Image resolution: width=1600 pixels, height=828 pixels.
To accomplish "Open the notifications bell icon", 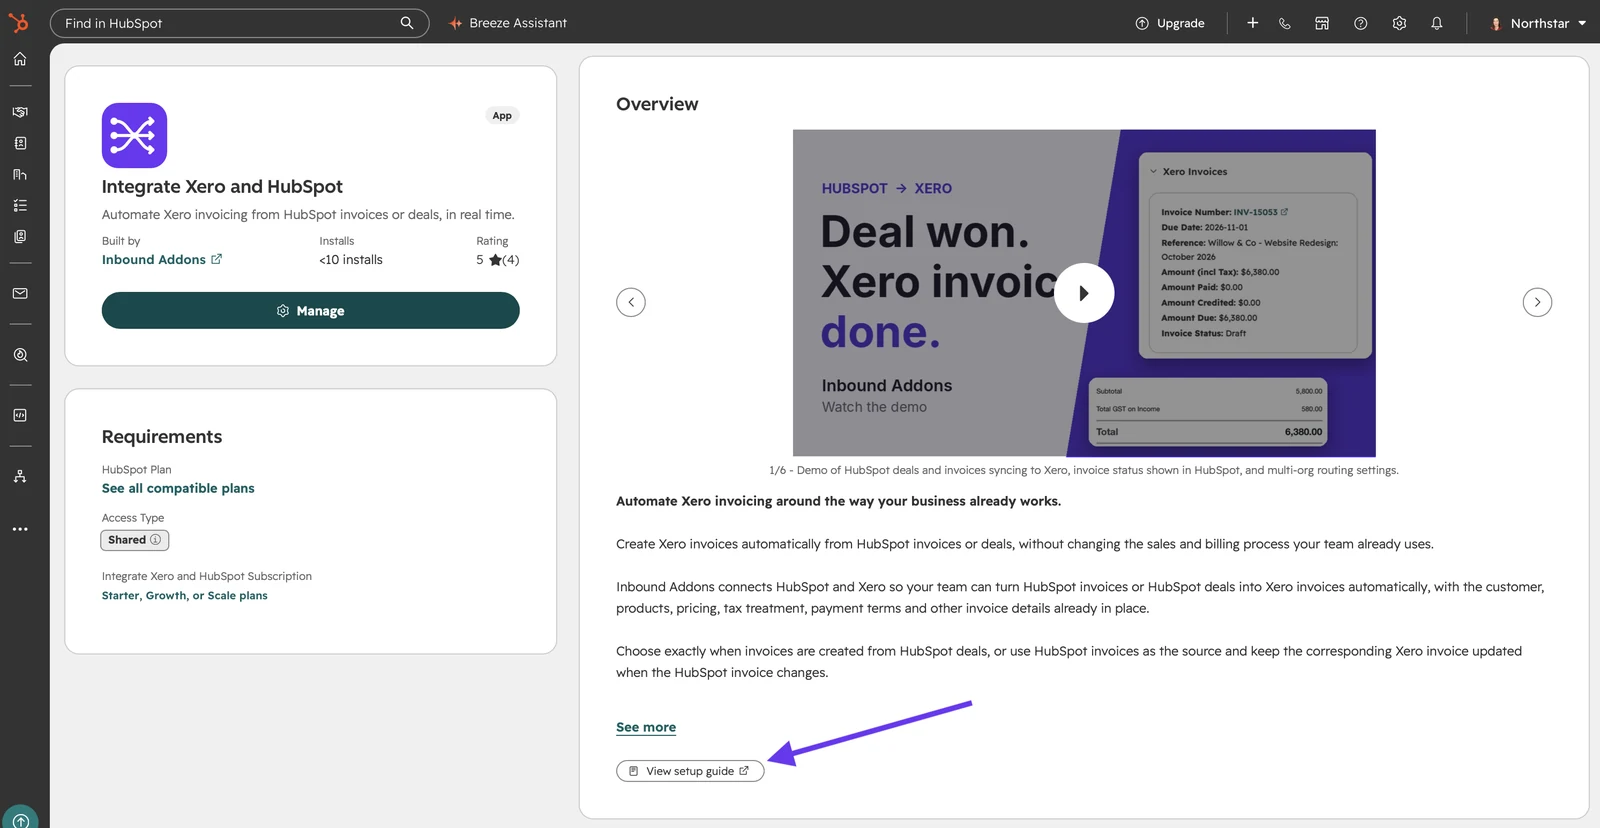I will click(x=1437, y=23).
